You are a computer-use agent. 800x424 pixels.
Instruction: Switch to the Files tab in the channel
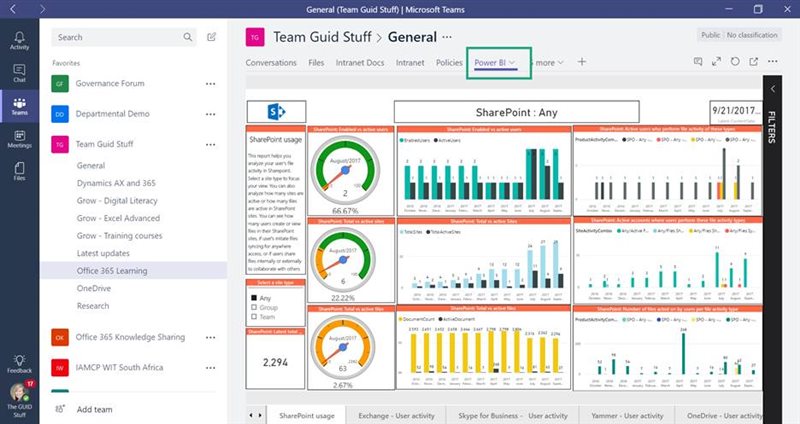click(x=316, y=63)
